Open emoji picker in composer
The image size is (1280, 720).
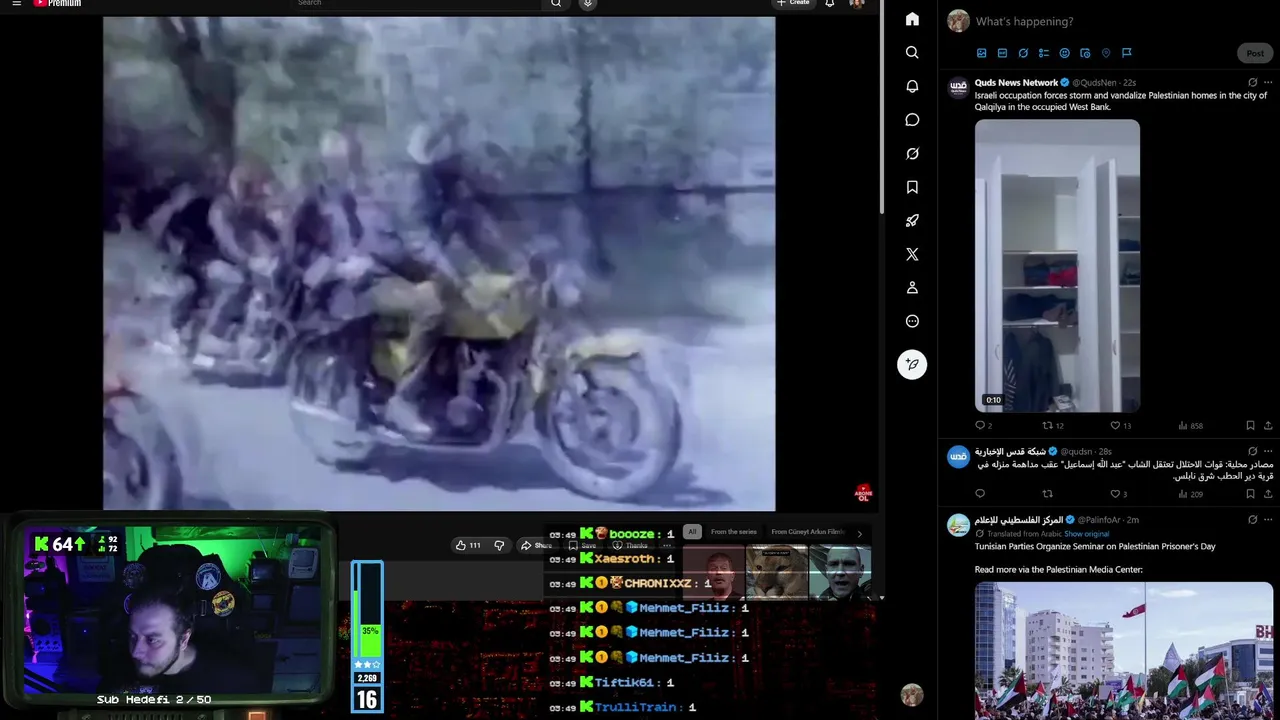click(1064, 53)
